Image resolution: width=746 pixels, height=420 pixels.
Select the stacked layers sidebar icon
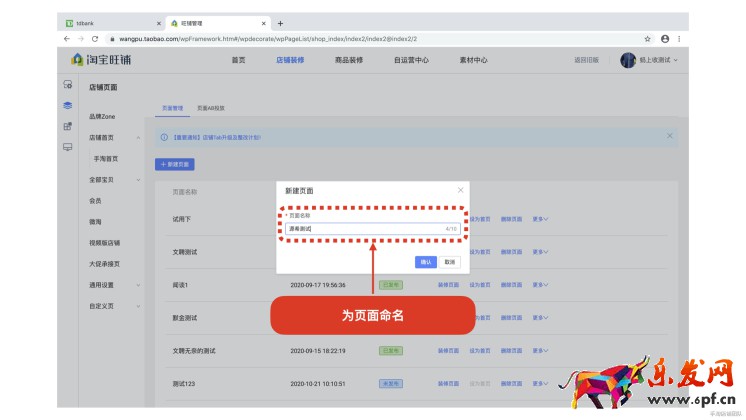point(67,105)
